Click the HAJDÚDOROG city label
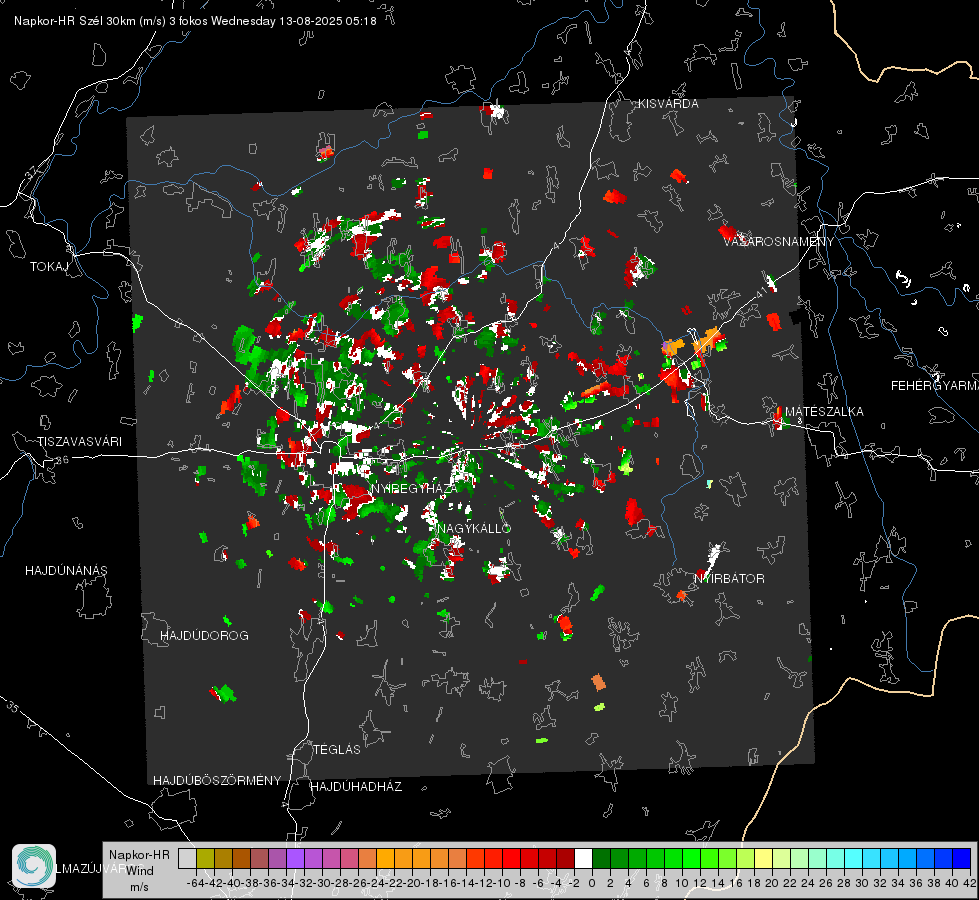Screen dimensions: 979x900 [204, 636]
